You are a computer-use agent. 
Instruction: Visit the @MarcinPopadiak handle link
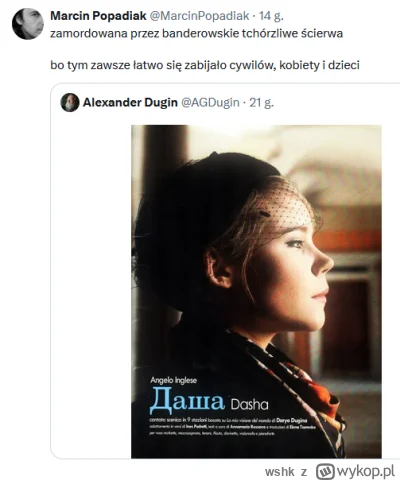click(199, 16)
